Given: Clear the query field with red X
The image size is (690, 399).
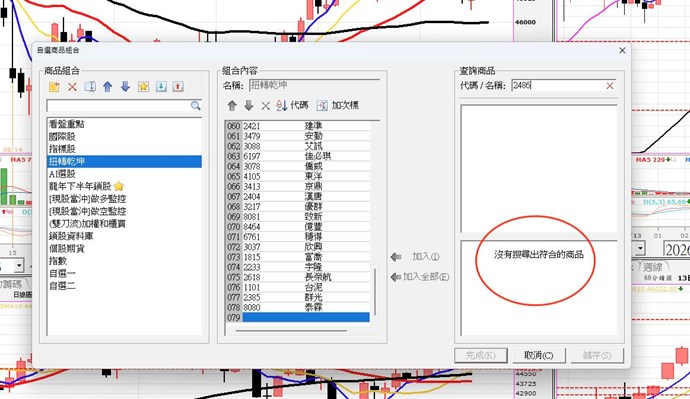Looking at the screenshot, I should click(609, 86).
